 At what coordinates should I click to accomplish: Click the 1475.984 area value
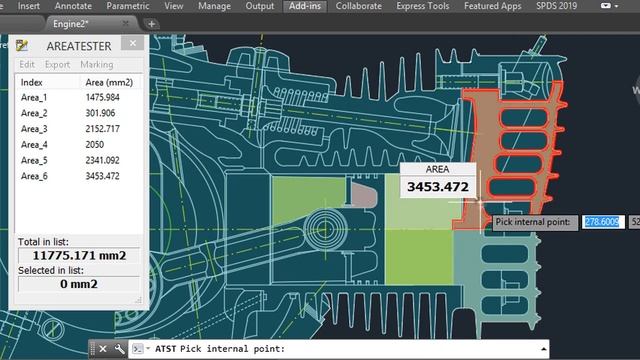tap(102, 98)
